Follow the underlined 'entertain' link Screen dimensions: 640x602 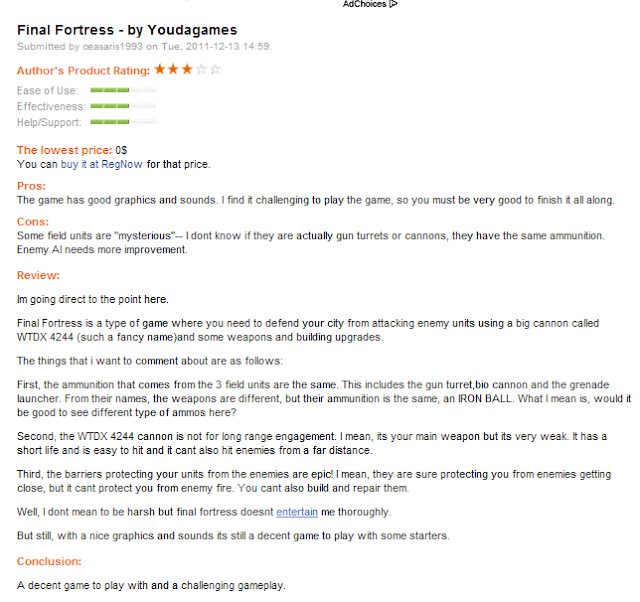[x=297, y=512]
